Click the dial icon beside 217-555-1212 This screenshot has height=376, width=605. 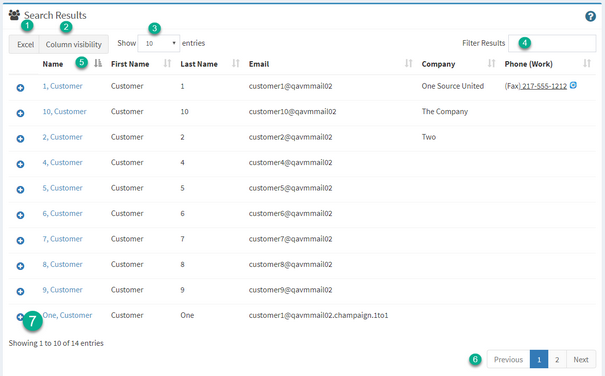[x=573, y=85]
